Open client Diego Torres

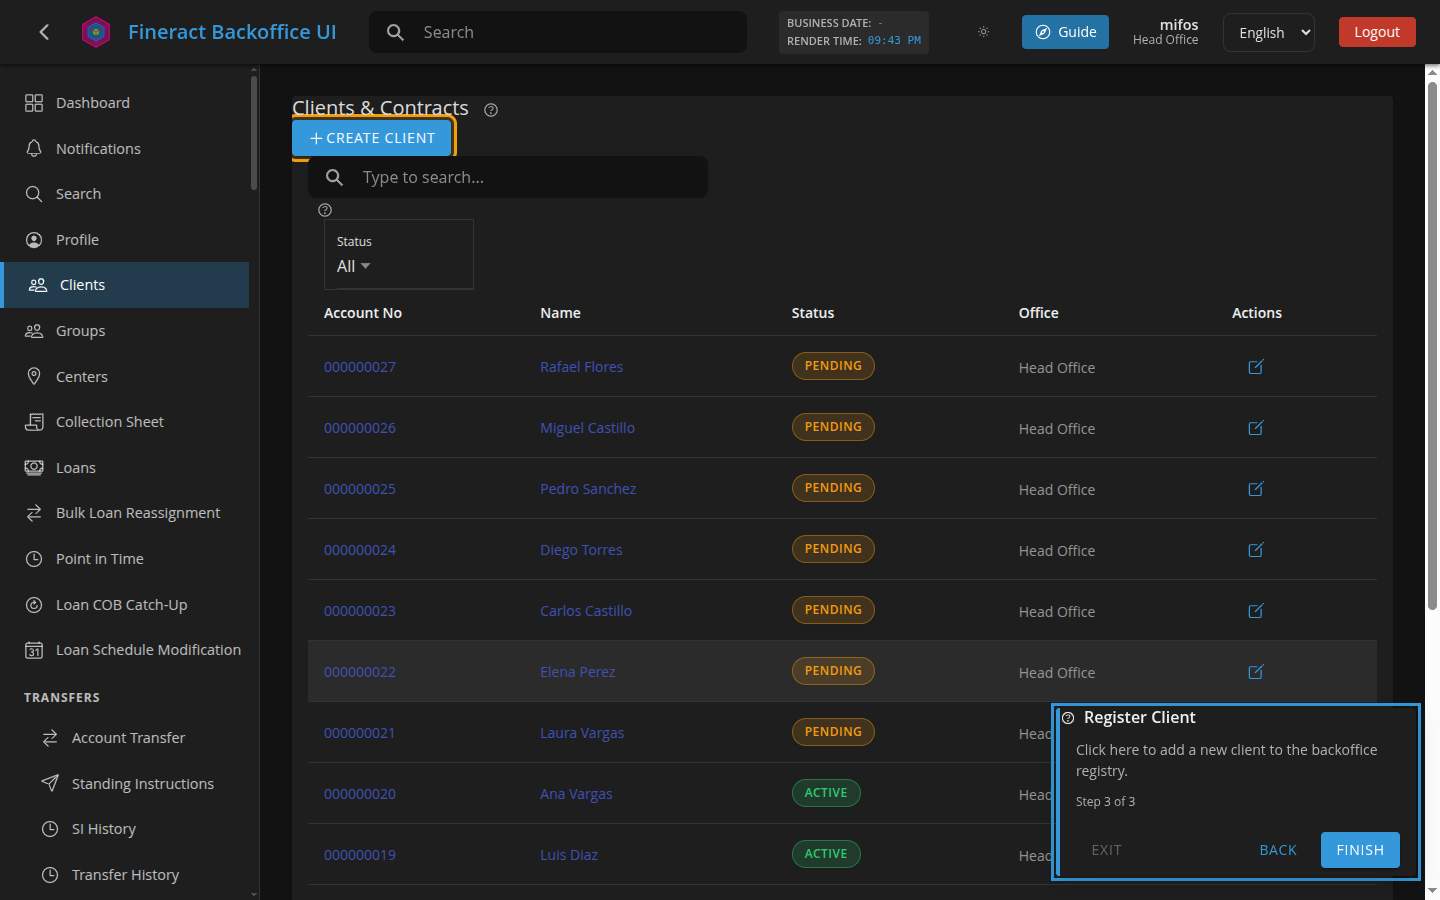581,550
